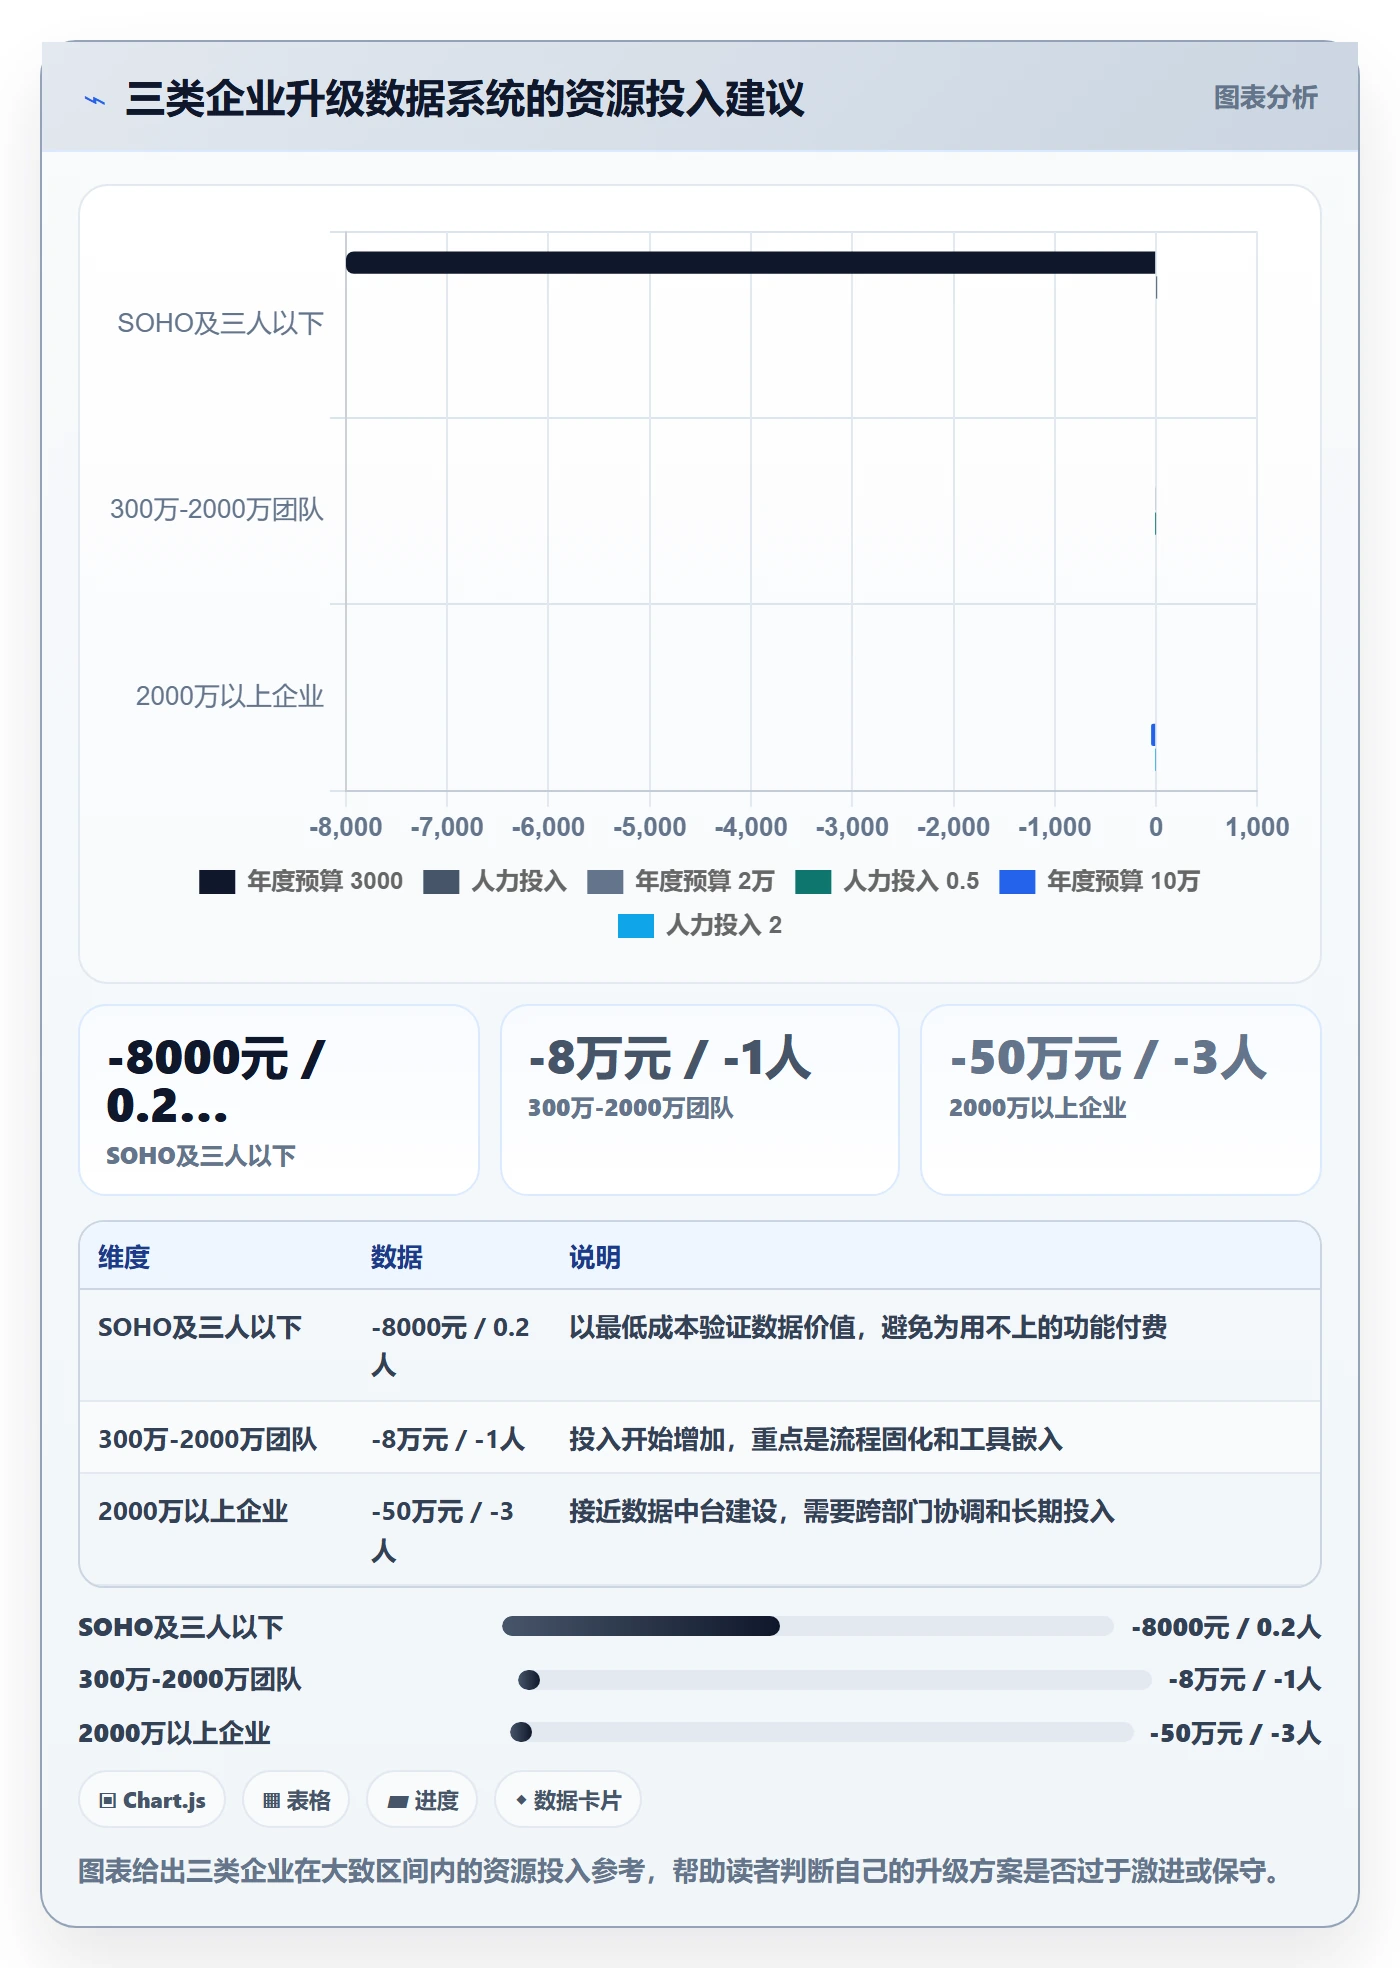The height and width of the screenshot is (1968, 1400).
Task: Click the 维度 column header
Action: coord(124,1257)
